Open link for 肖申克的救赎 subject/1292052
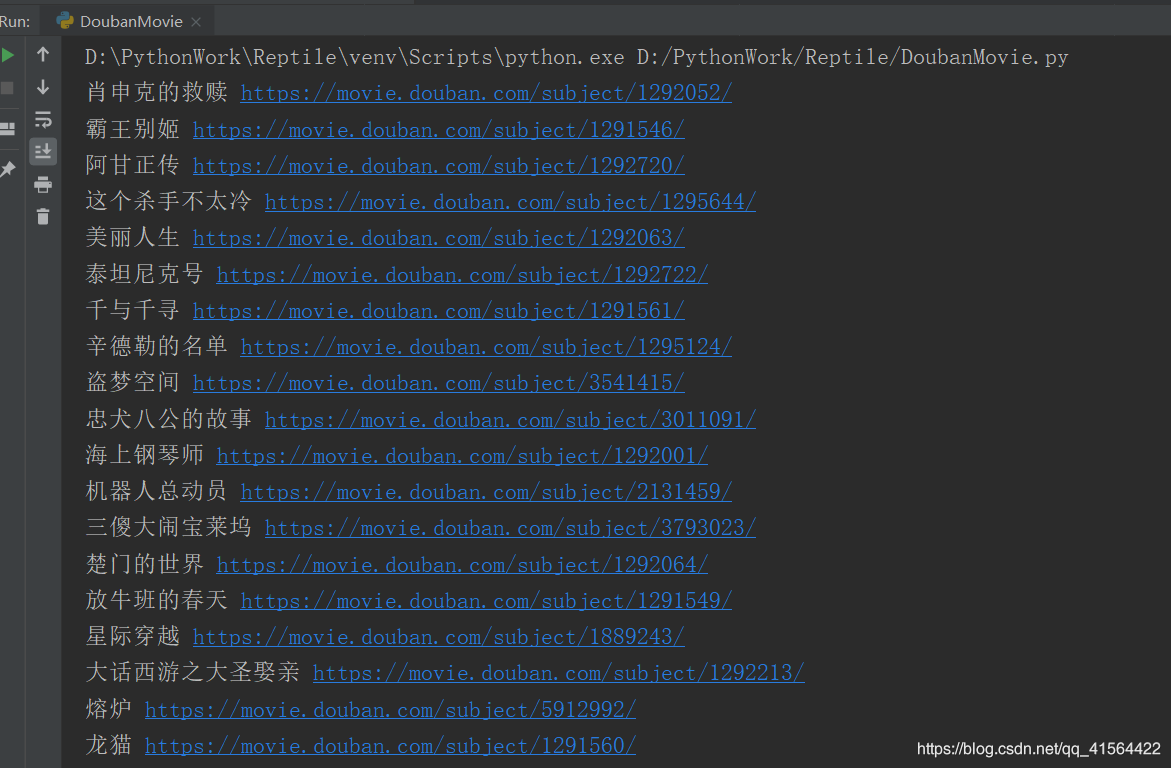Screen dimensions: 1171x768 click(x=486, y=93)
